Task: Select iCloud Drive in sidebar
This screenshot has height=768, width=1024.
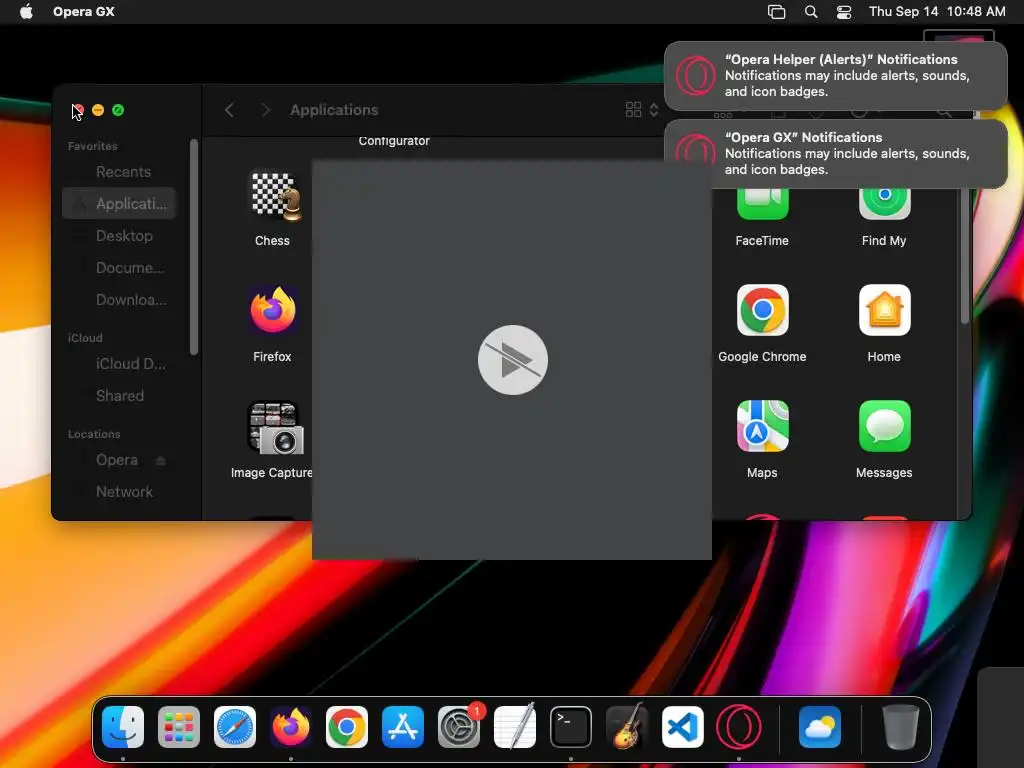Action: [x=120, y=364]
